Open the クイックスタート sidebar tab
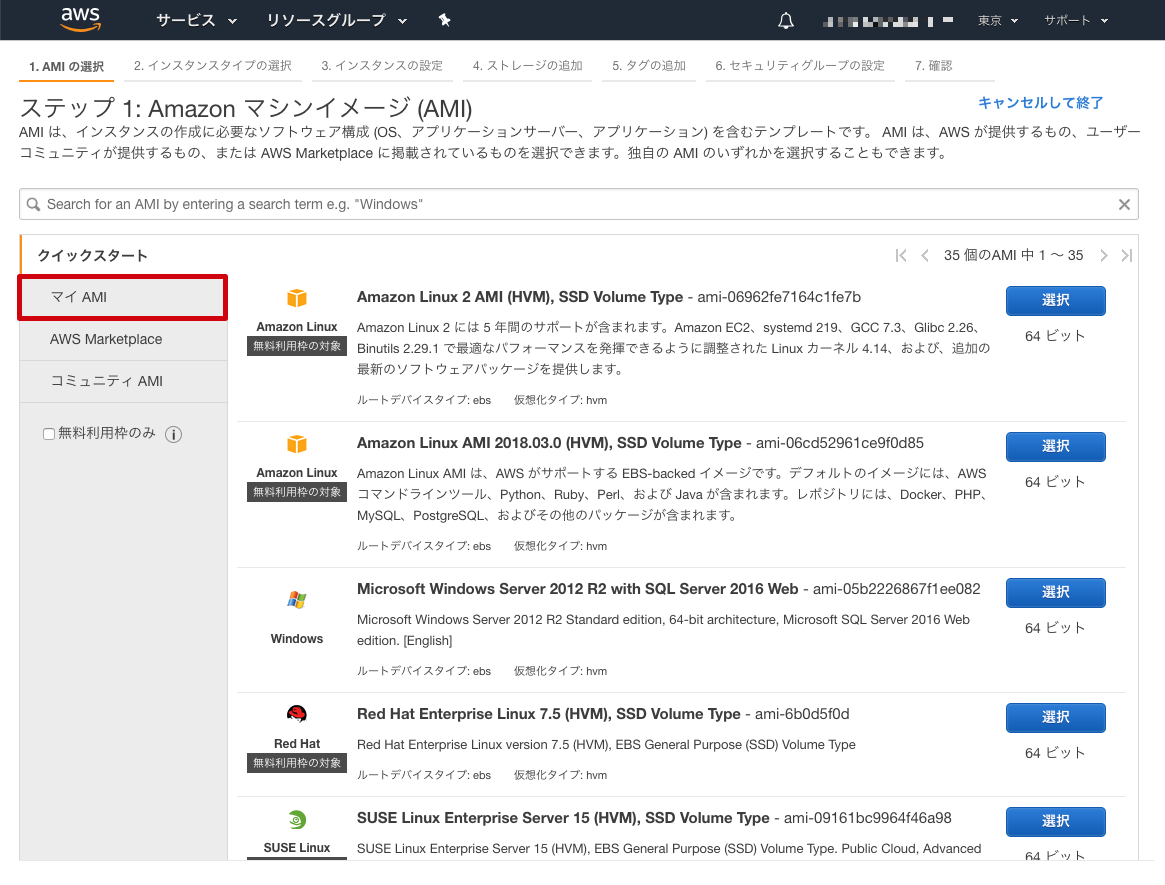Screen dimensions: 1165x885 point(123,256)
